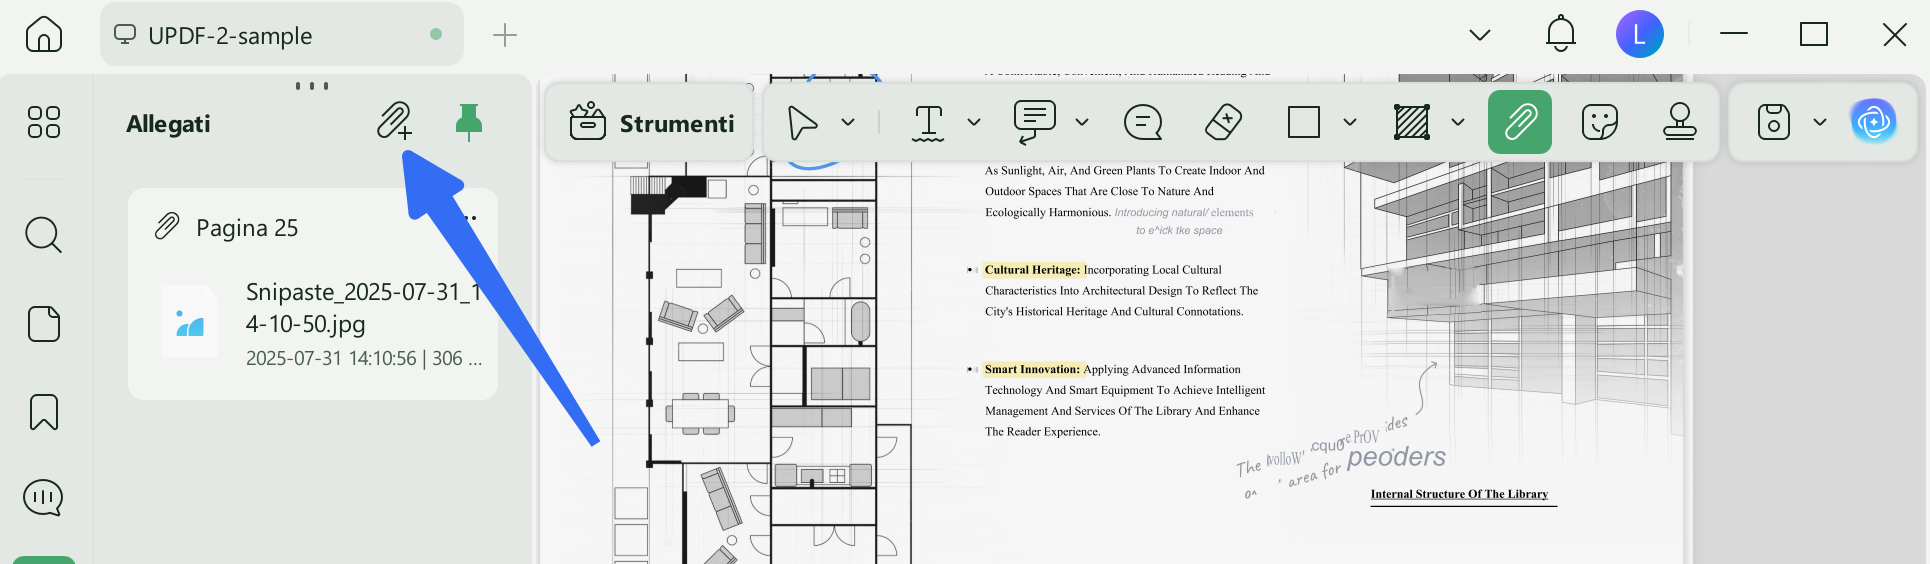Open the notifications bell
The width and height of the screenshot is (1930, 564).
(1561, 35)
